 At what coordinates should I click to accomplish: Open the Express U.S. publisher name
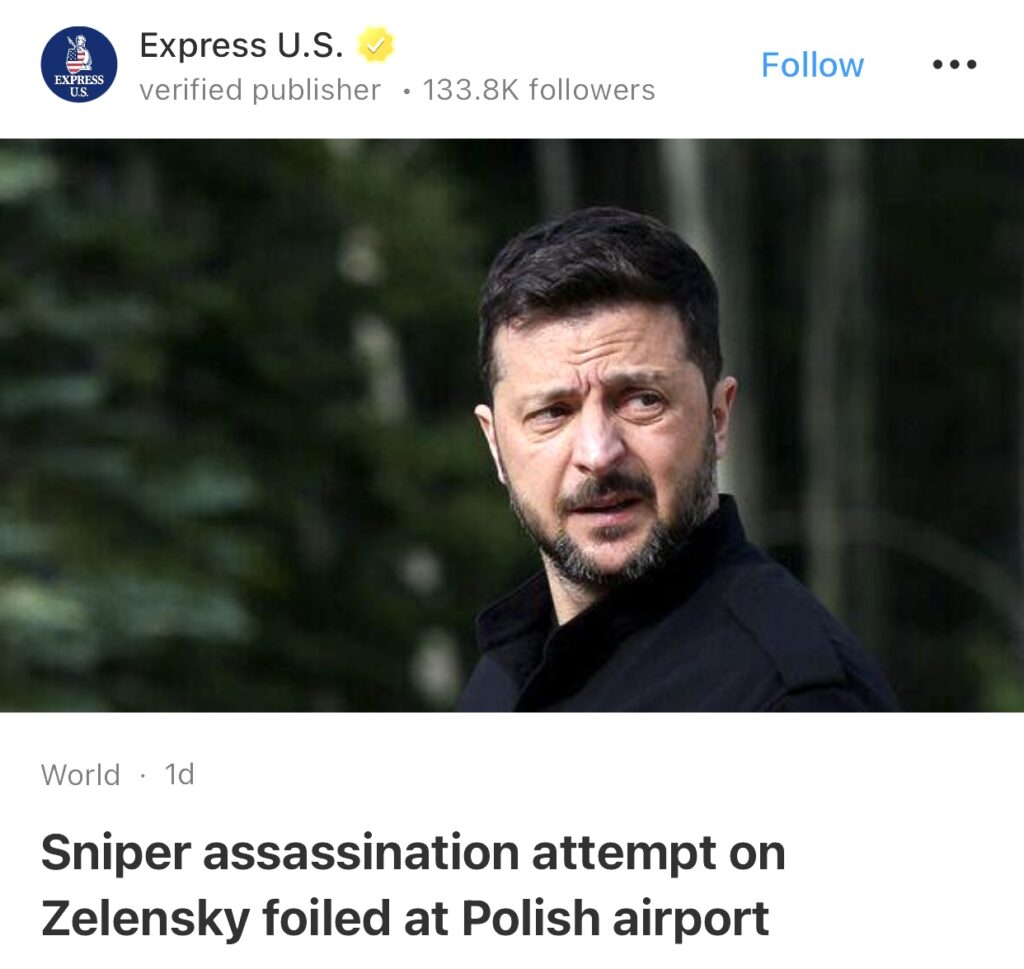[241, 45]
